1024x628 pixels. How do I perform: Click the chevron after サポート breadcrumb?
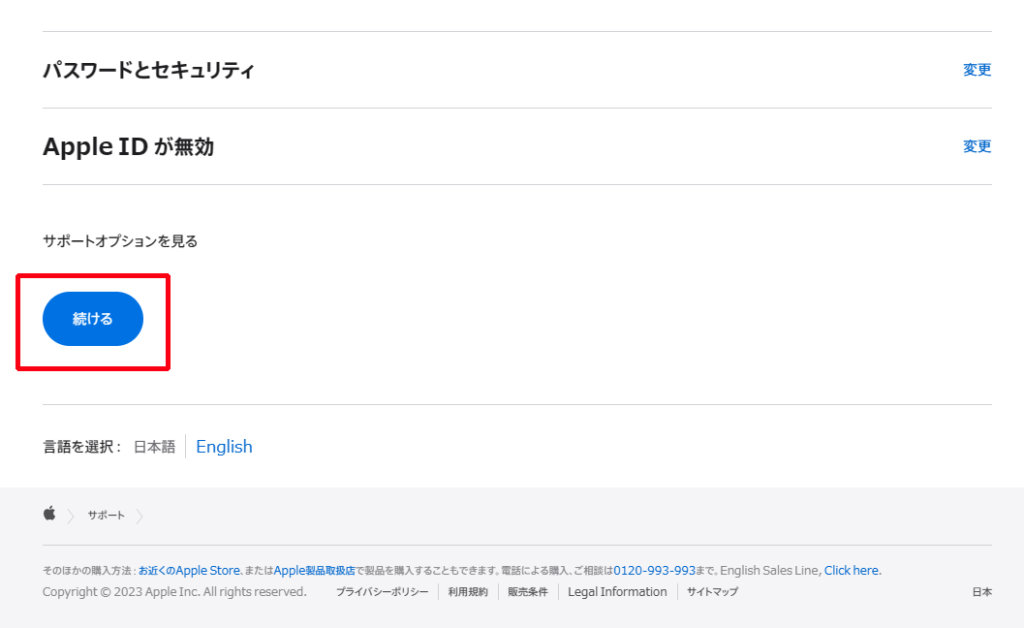tap(140, 515)
